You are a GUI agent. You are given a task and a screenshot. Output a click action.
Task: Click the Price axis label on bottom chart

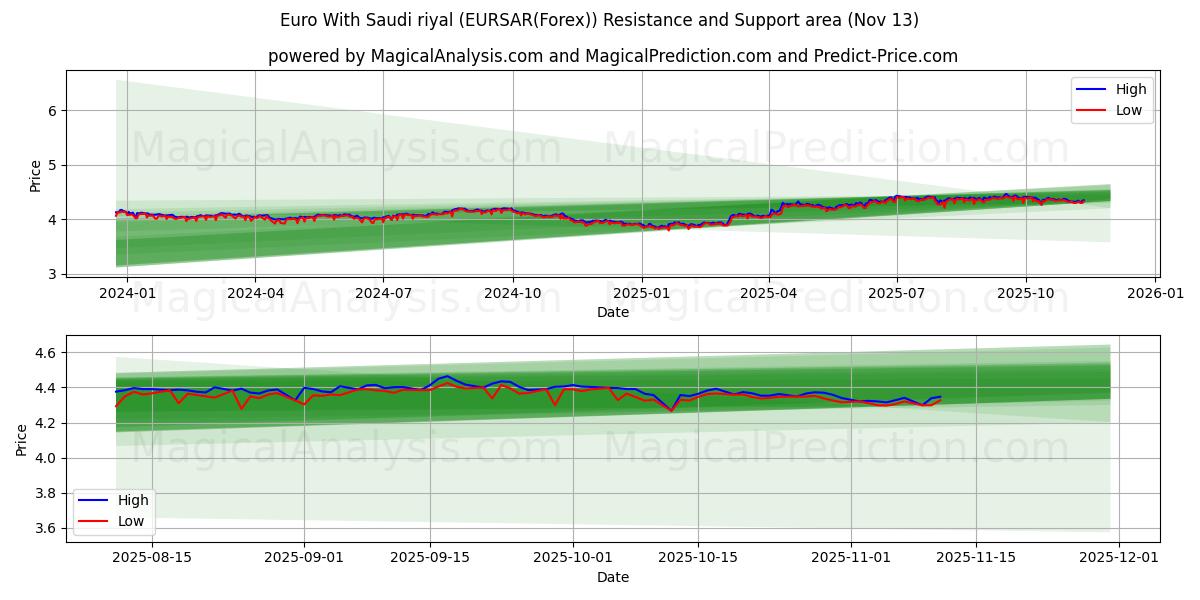(x=22, y=437)
